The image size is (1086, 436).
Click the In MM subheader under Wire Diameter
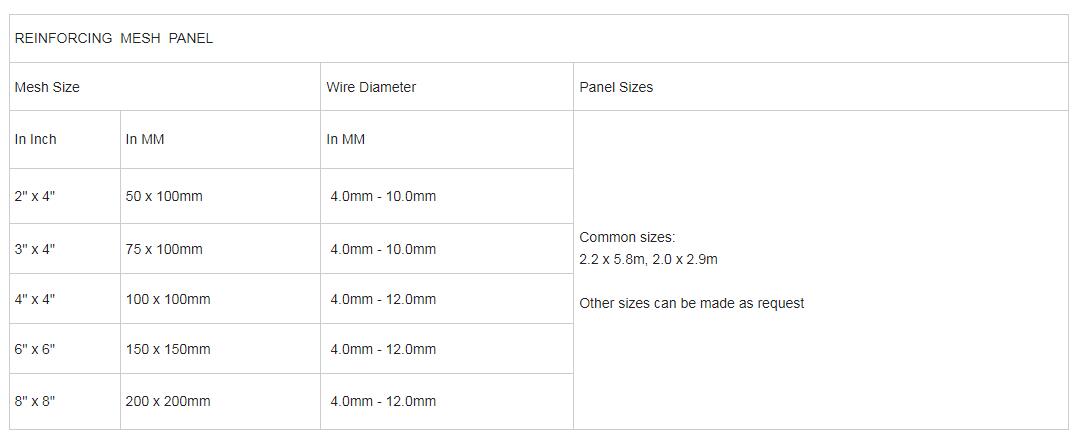447,140
